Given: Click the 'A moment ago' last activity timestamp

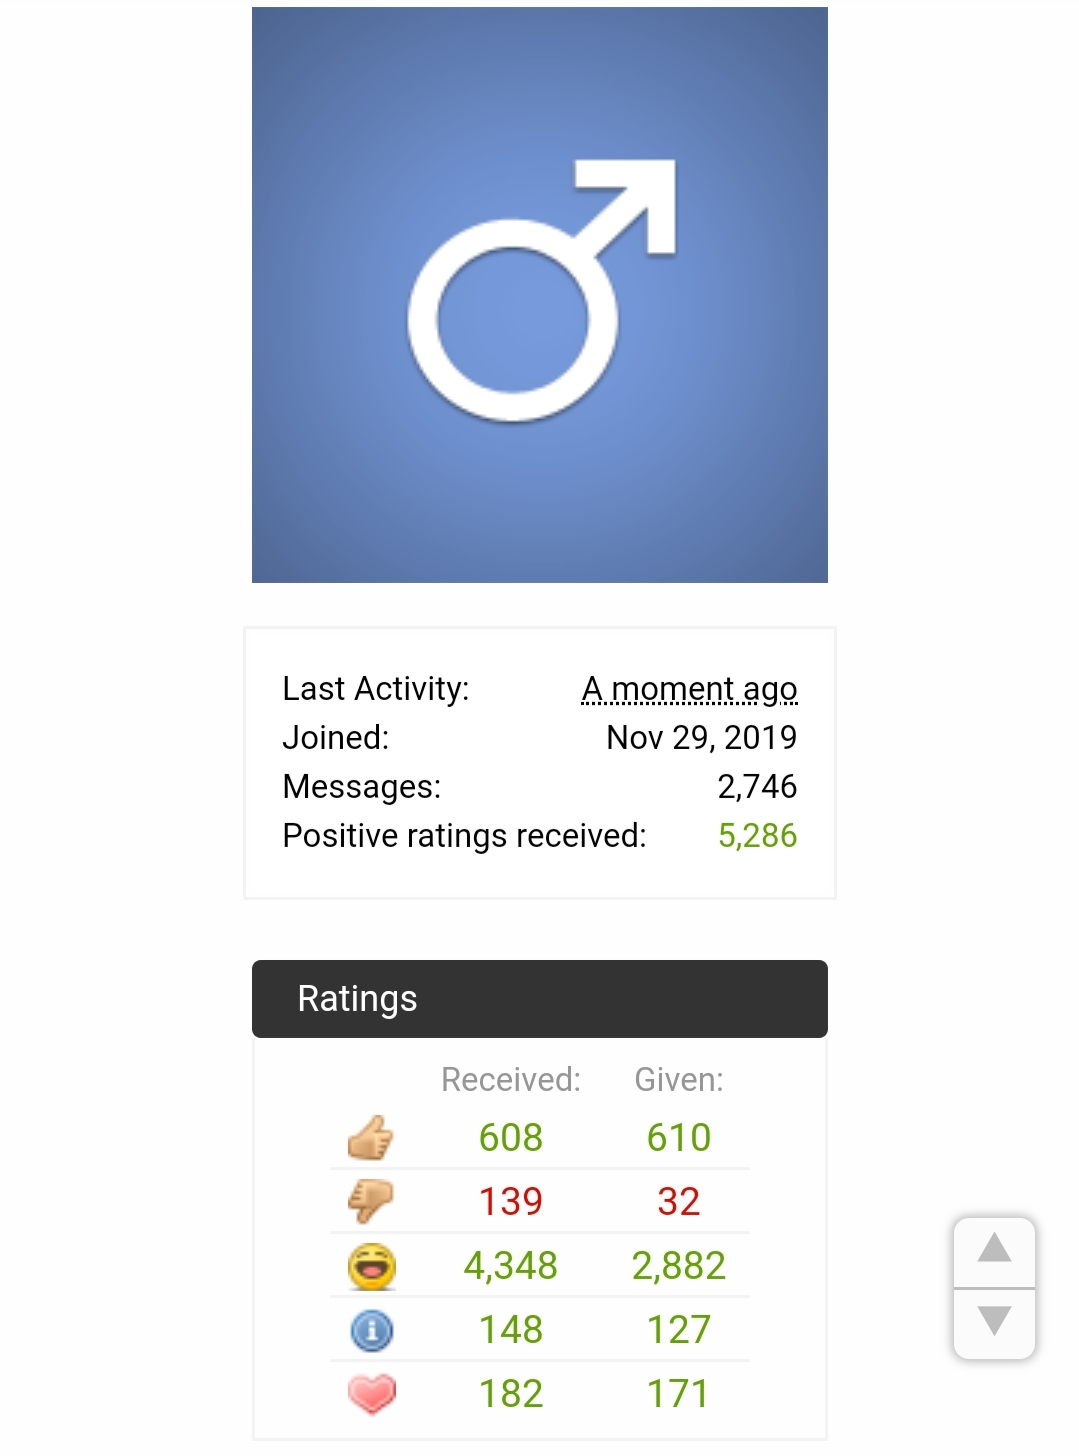Looking at the screenshot, I should [689, 689].
